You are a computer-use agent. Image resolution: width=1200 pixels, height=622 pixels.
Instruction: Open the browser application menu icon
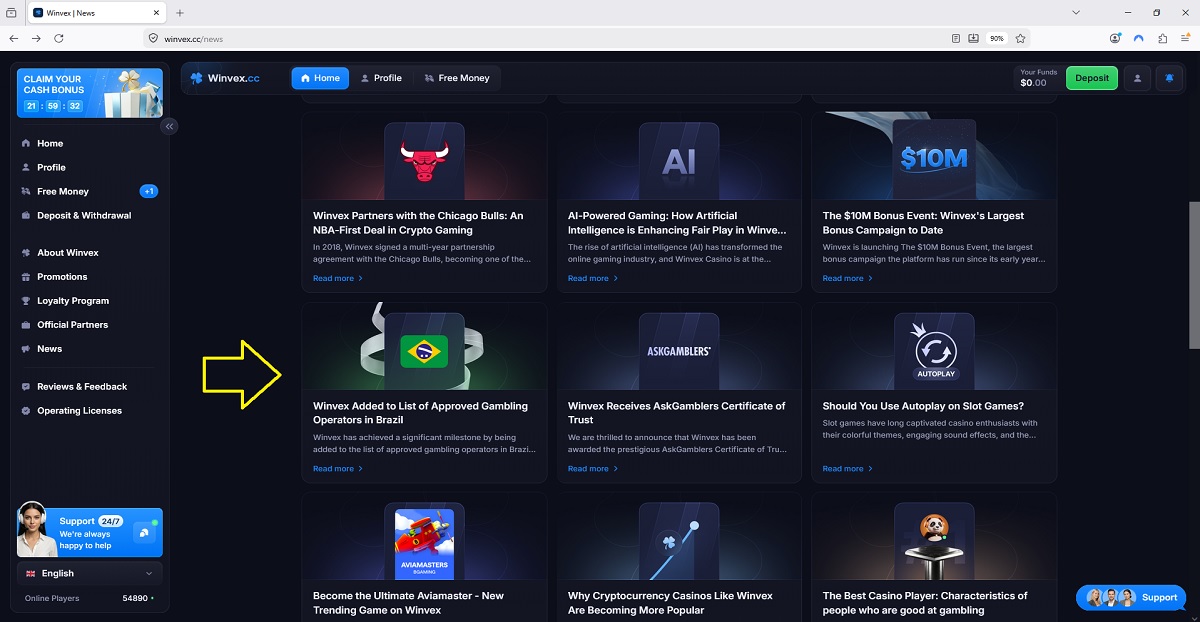(1185, 38)
